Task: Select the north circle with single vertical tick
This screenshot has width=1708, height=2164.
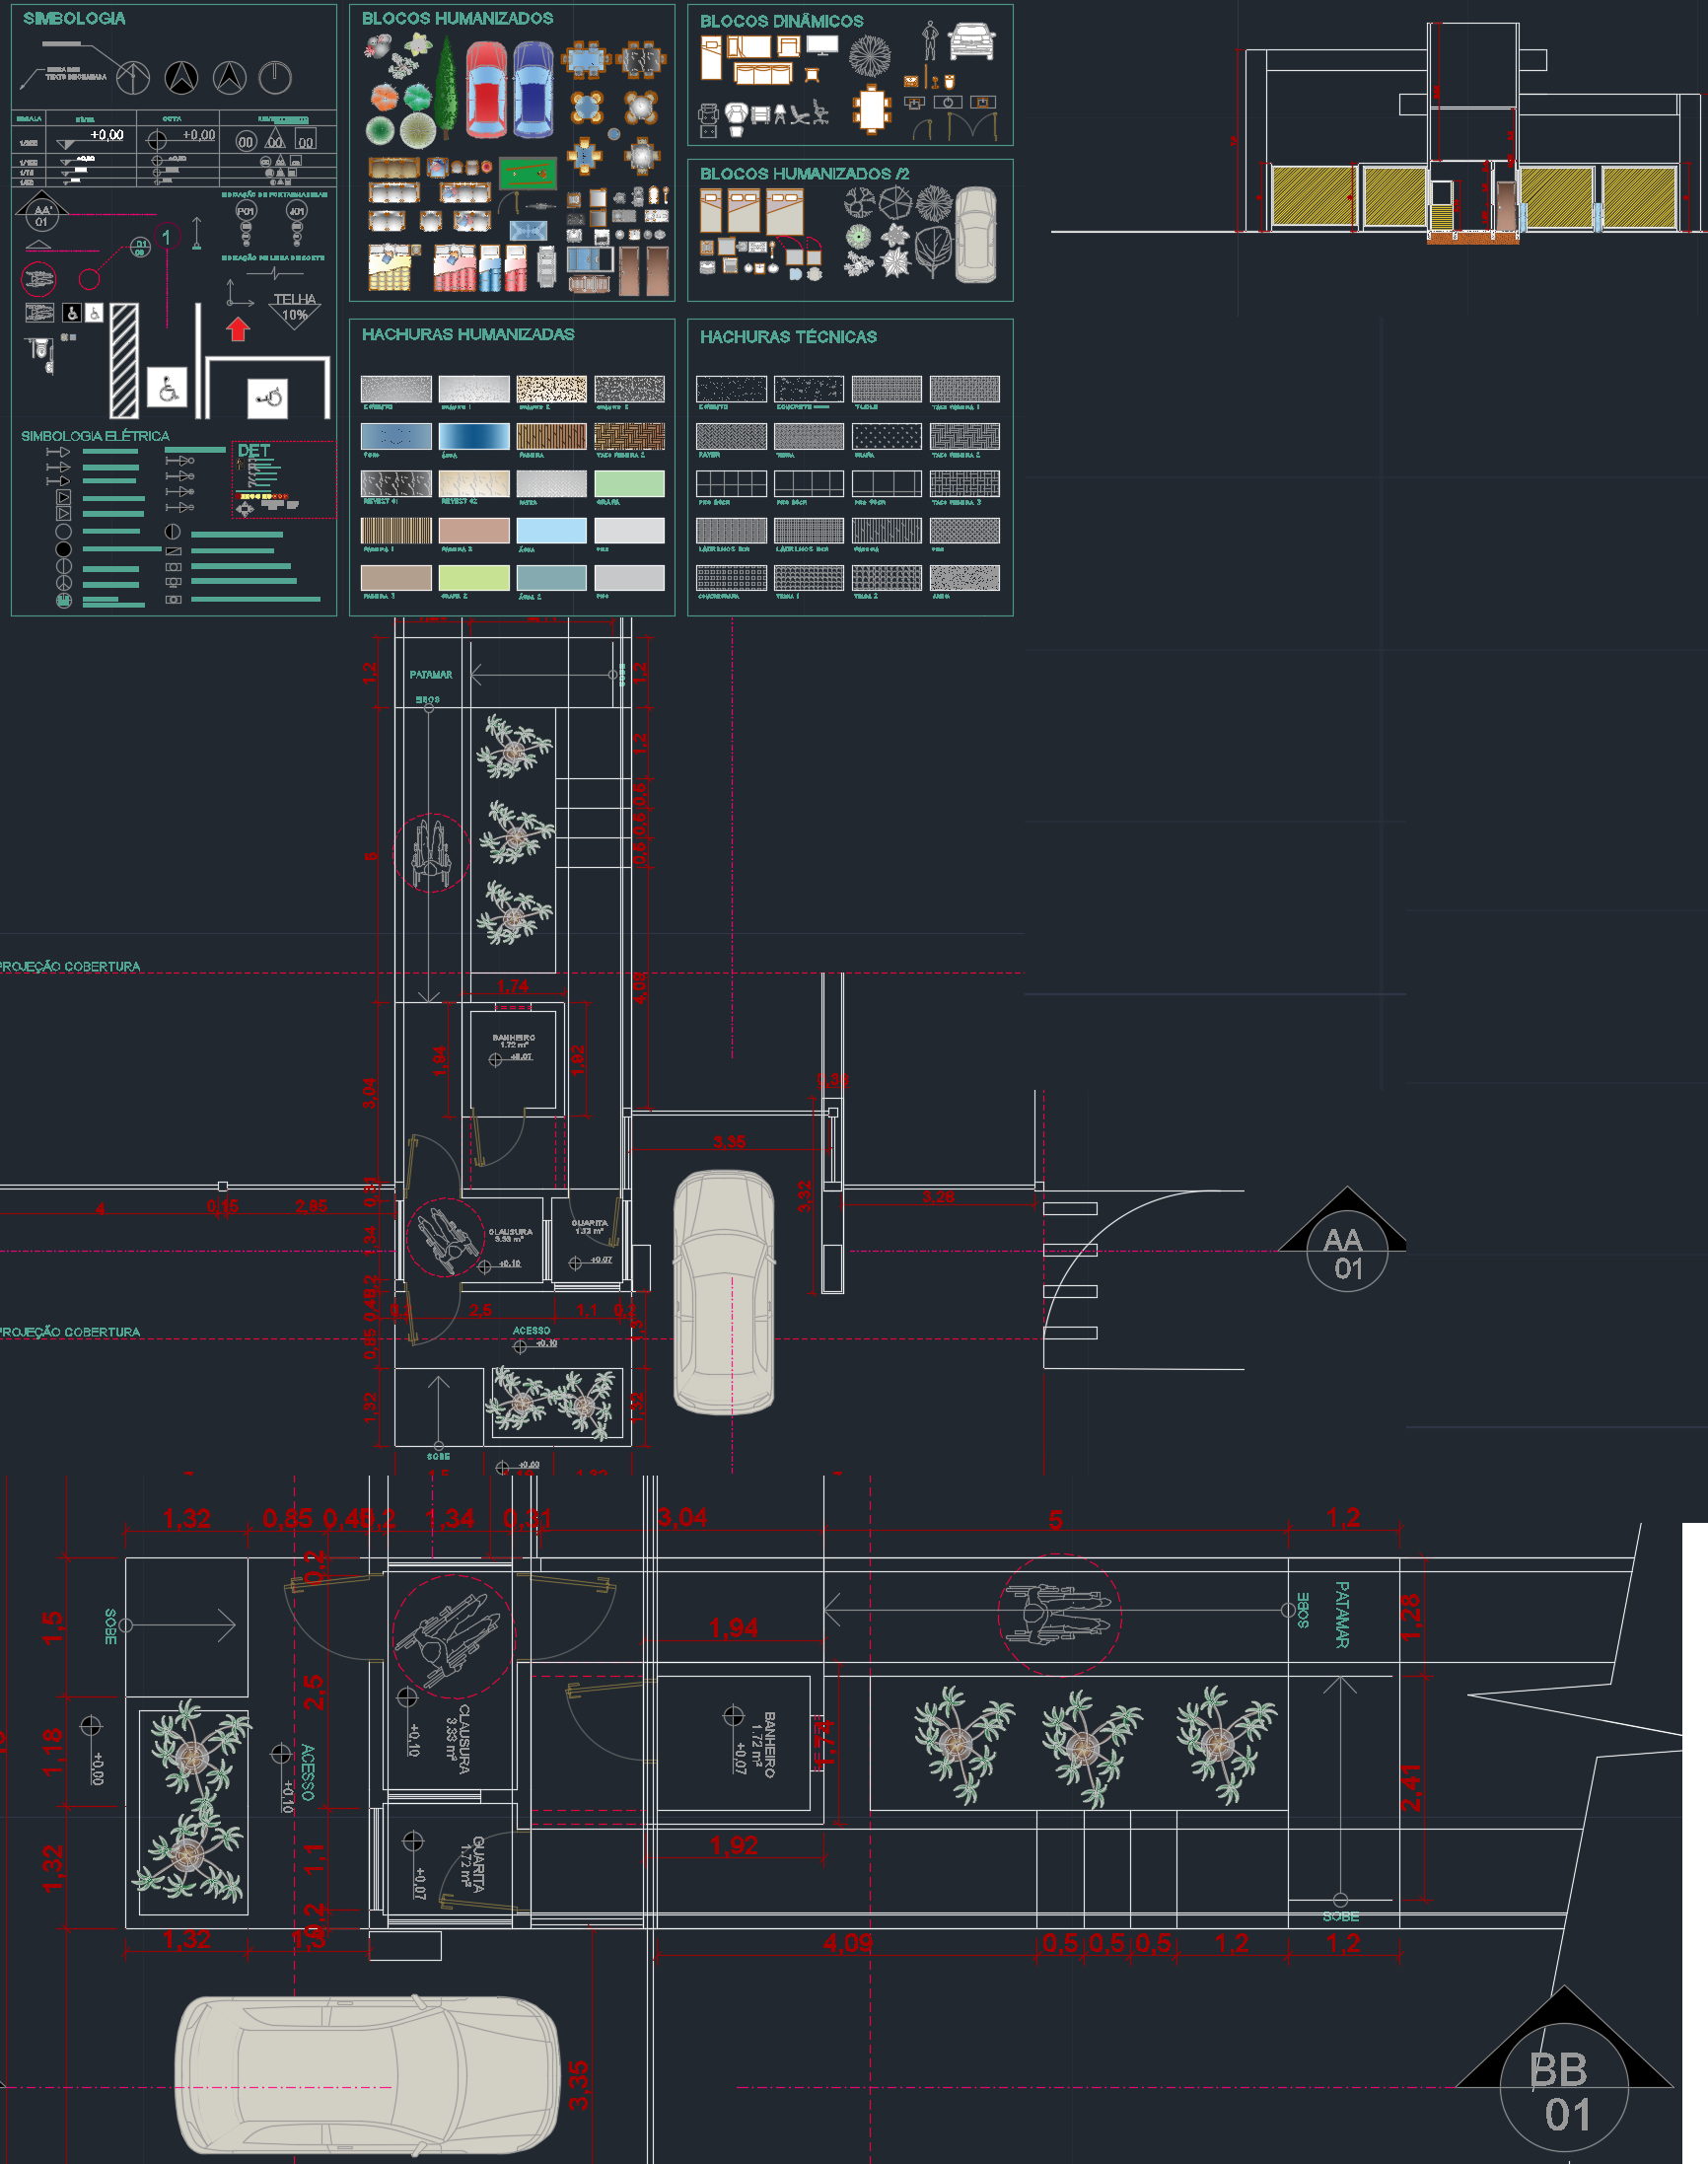Action: (x=275, y=77)
